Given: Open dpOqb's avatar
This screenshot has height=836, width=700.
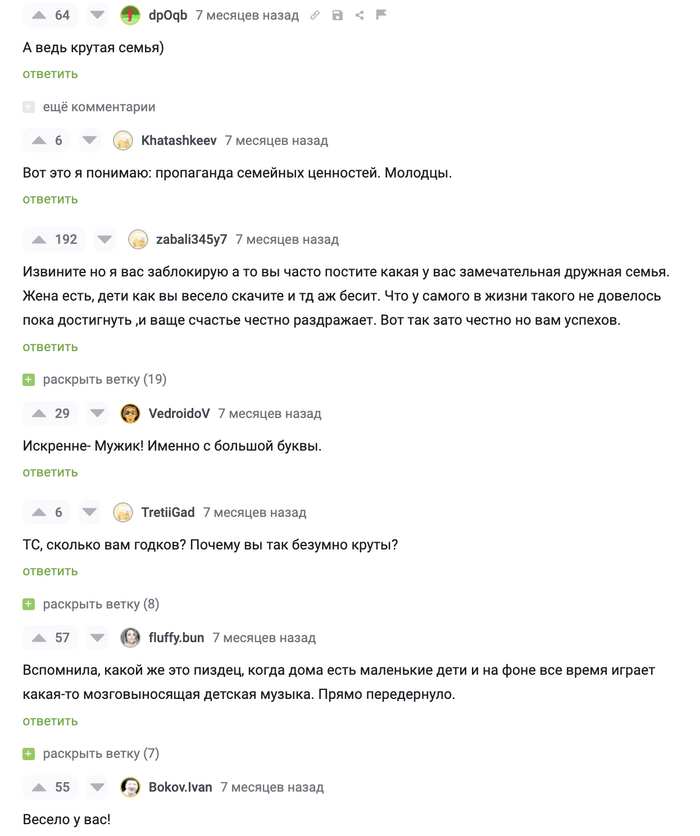Looking at the screenshot, I should click(130, 15).
